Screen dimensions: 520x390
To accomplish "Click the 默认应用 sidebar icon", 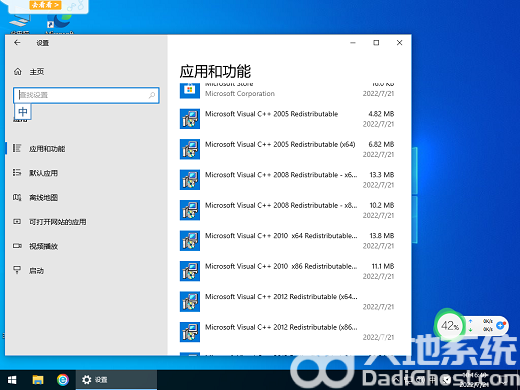I will click(17, 173).
